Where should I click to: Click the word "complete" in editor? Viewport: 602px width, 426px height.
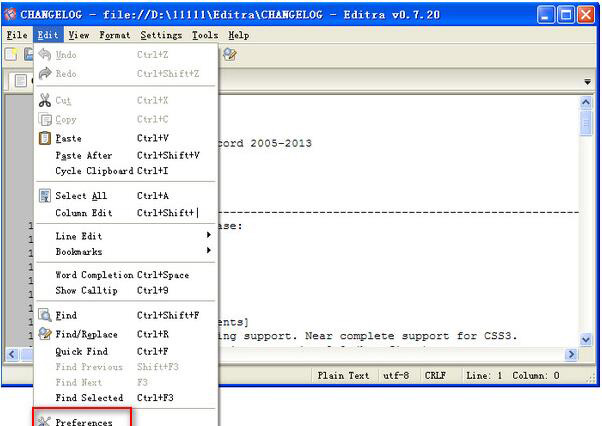pos(367,336)
